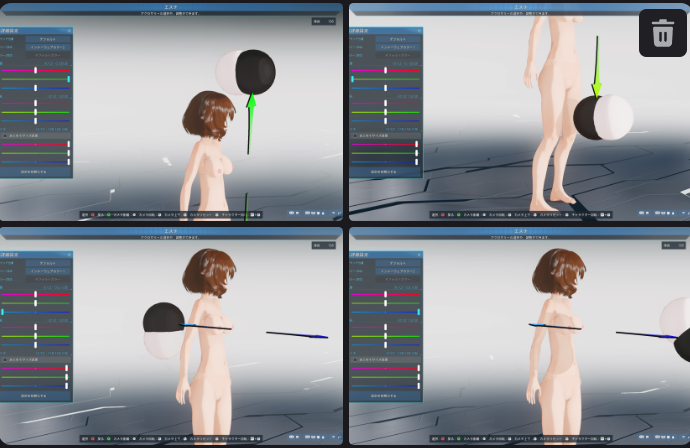Image resolution: width=690 pixels, height=448 pixels.
Task: Click the trash delete icon
Action: pos(662,33)
